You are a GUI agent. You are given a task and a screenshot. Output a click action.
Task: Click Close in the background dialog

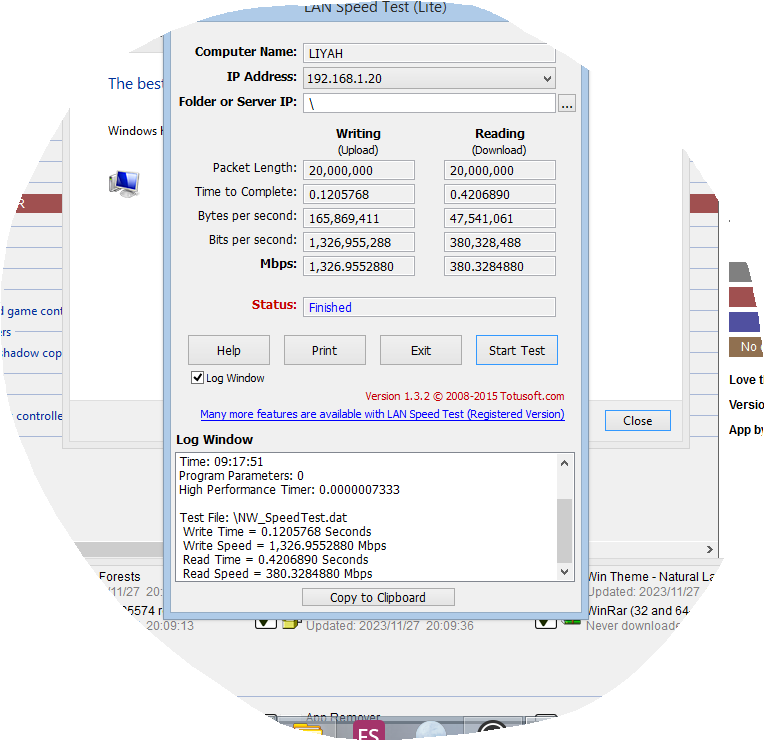pyautogui.click(x=638, y=421)
